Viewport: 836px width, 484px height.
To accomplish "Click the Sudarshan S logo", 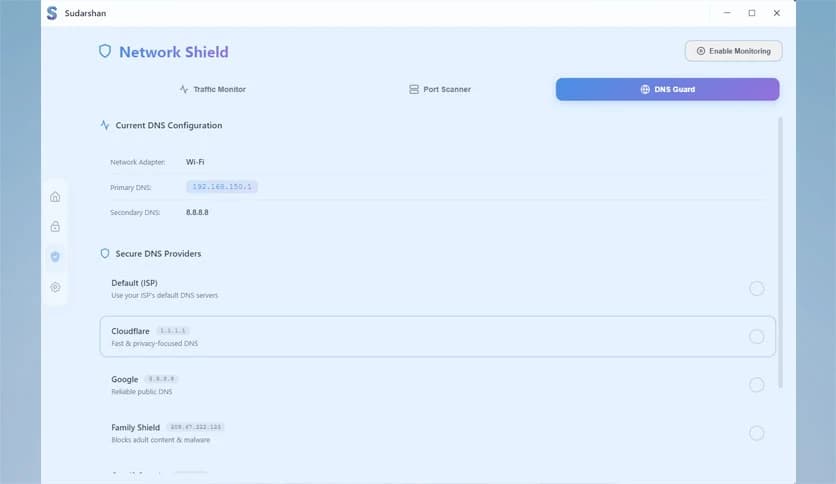I will pos(52,13).
